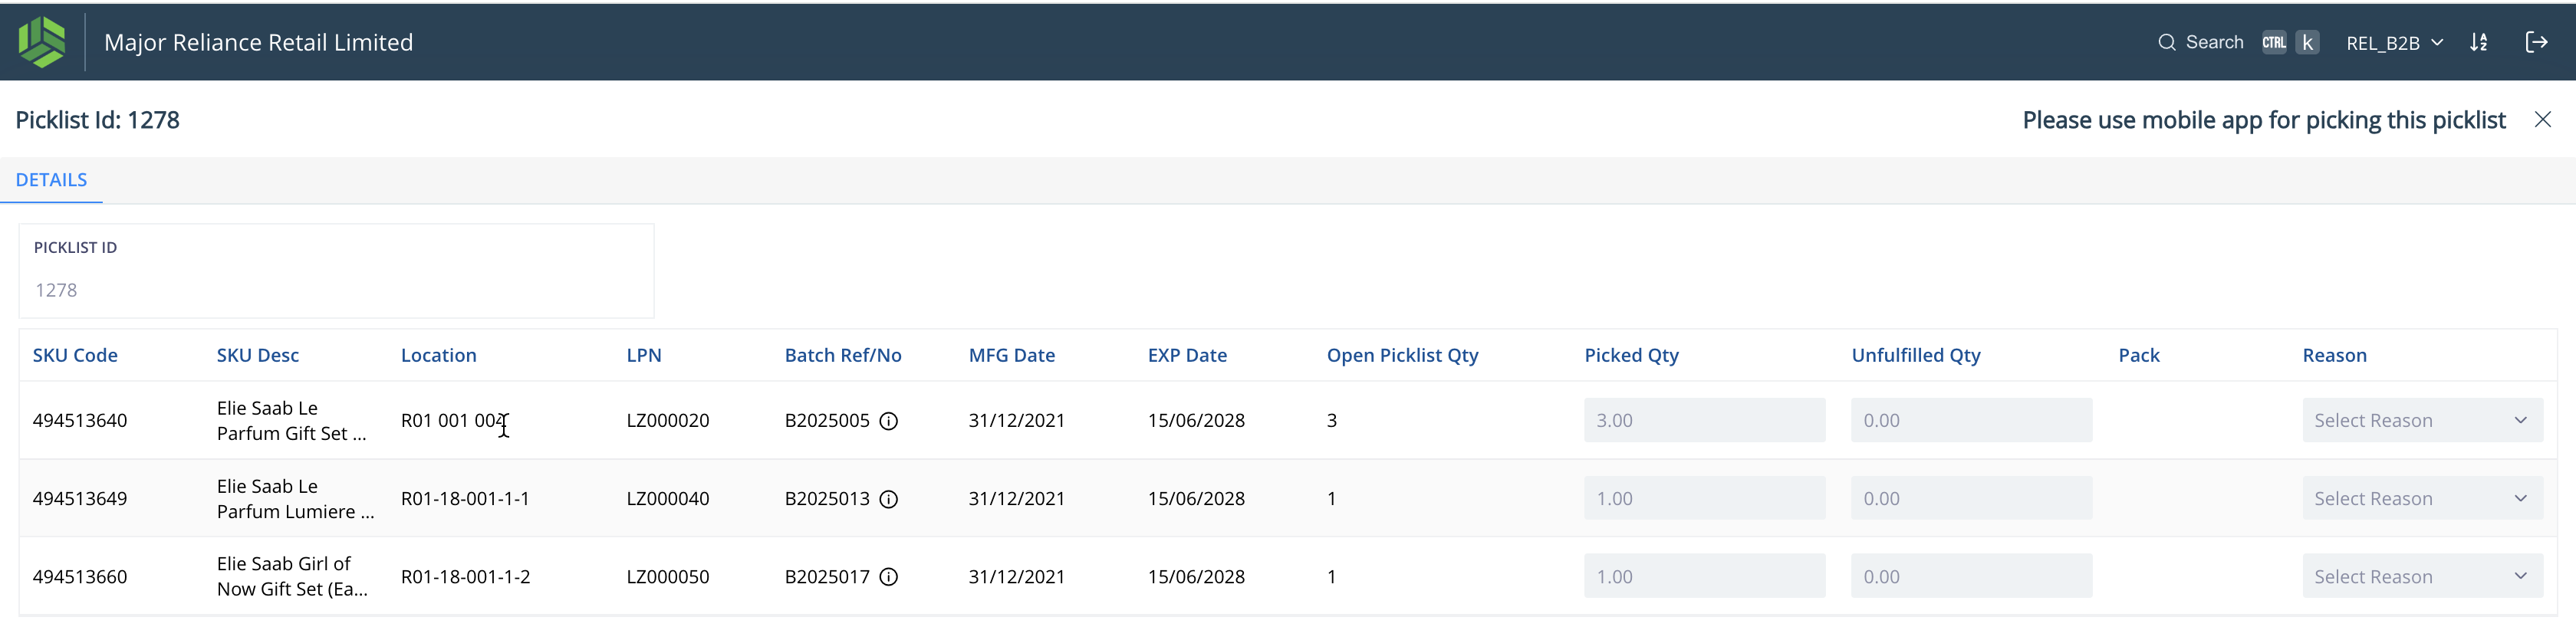
Task: Show batch info for B2025005
Action: coord(888,421)
